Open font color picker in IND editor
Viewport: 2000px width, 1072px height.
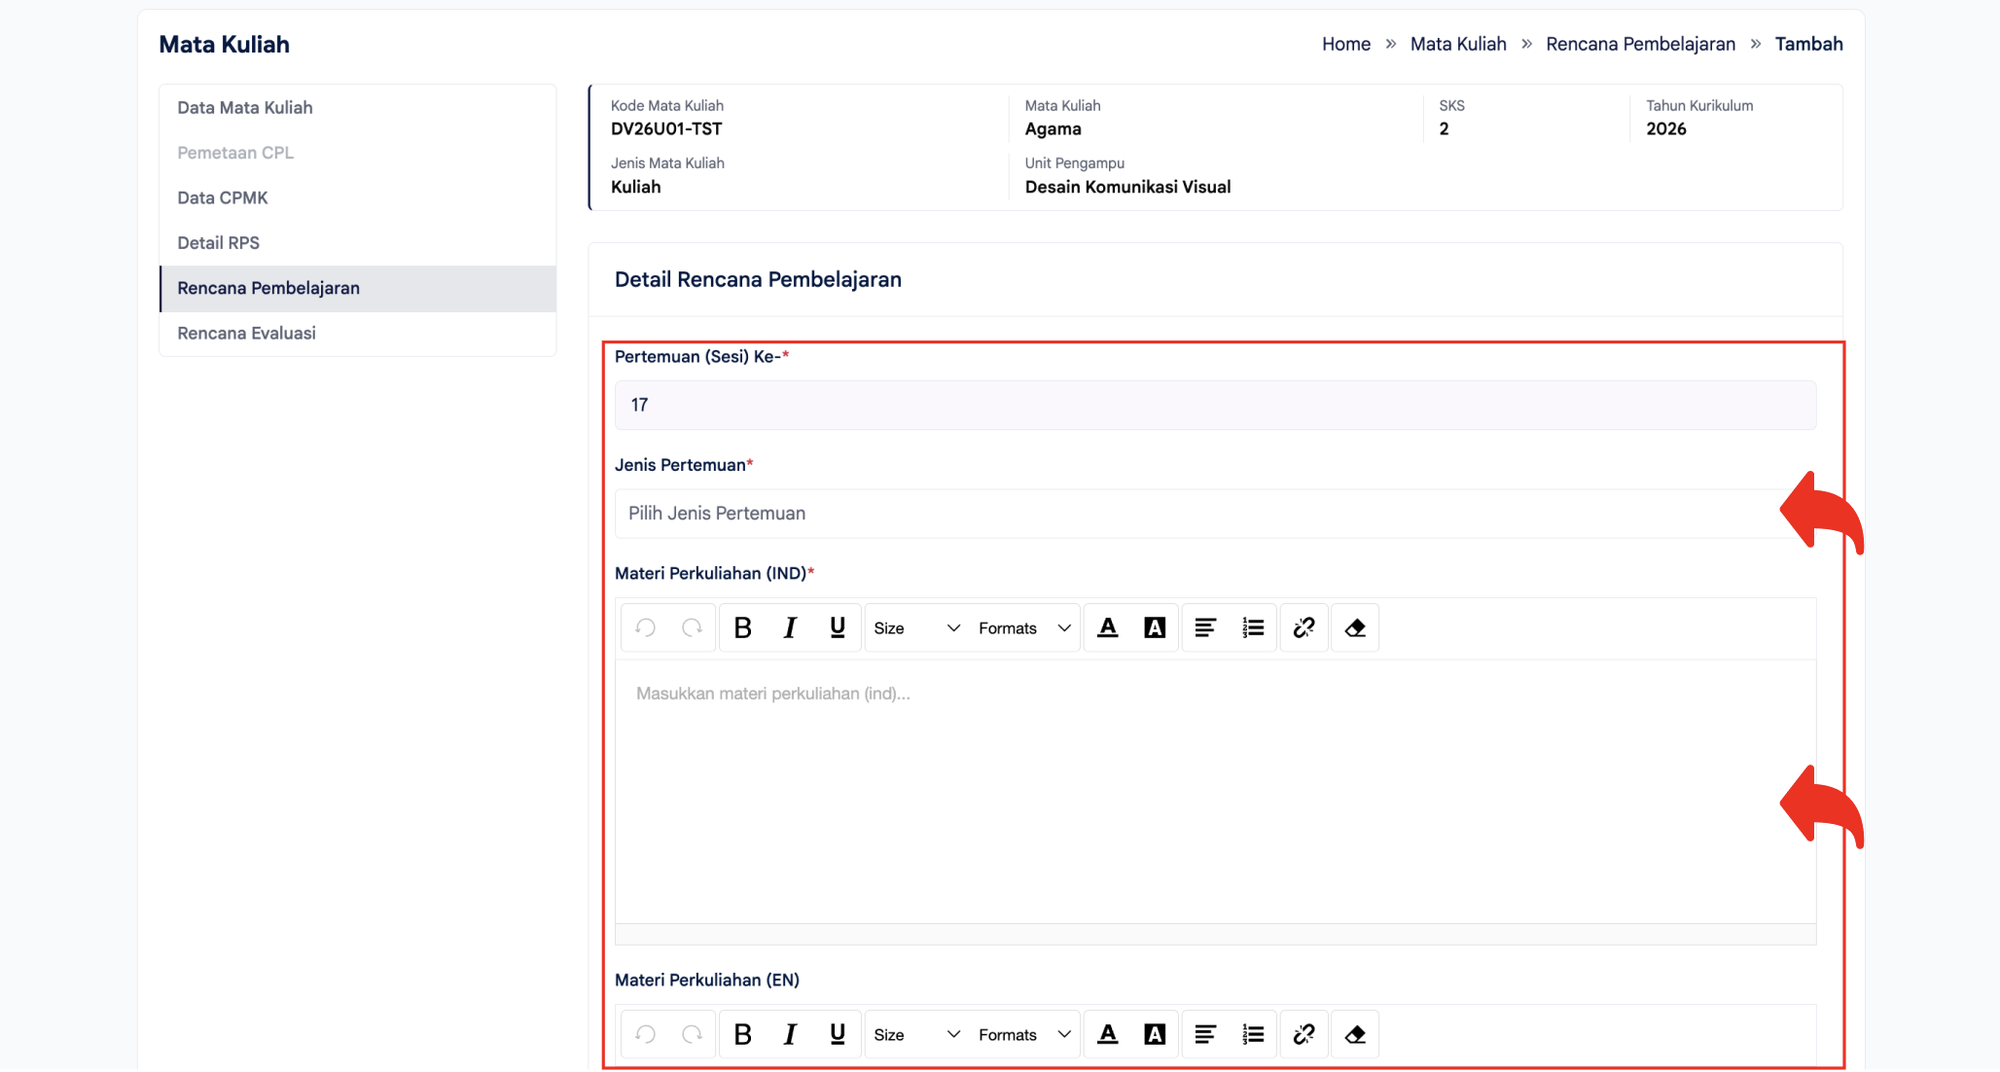coord(1108,628)
